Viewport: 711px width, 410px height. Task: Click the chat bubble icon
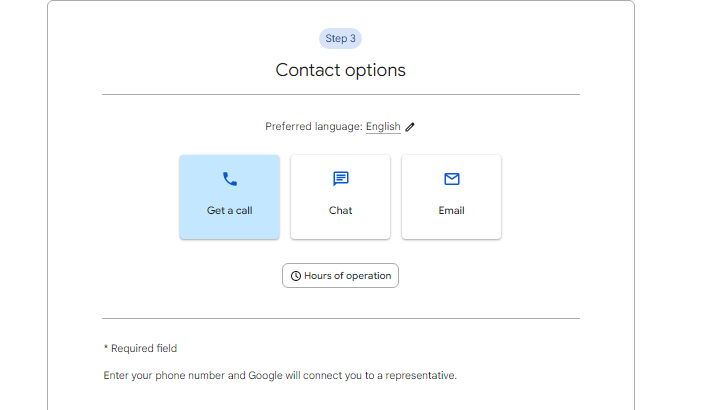point(341,179)
